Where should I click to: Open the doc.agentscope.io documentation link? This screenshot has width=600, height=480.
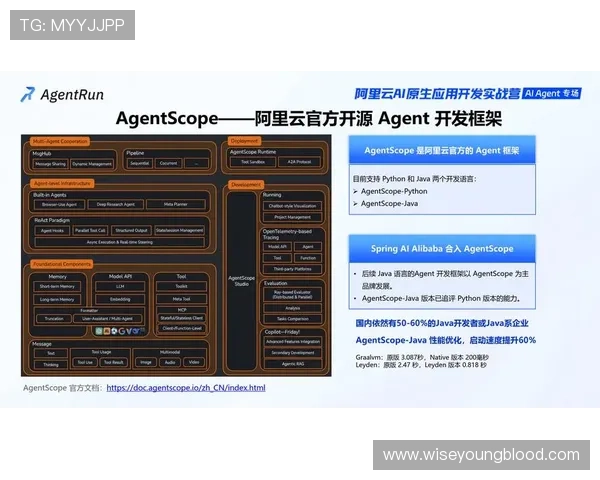coord(186,388)
